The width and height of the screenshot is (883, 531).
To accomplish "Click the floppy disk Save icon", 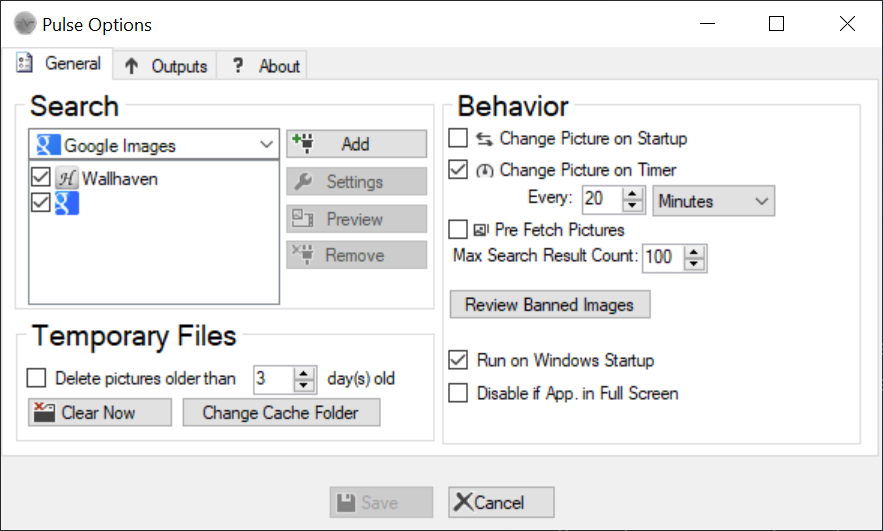I will click(346, 502).
